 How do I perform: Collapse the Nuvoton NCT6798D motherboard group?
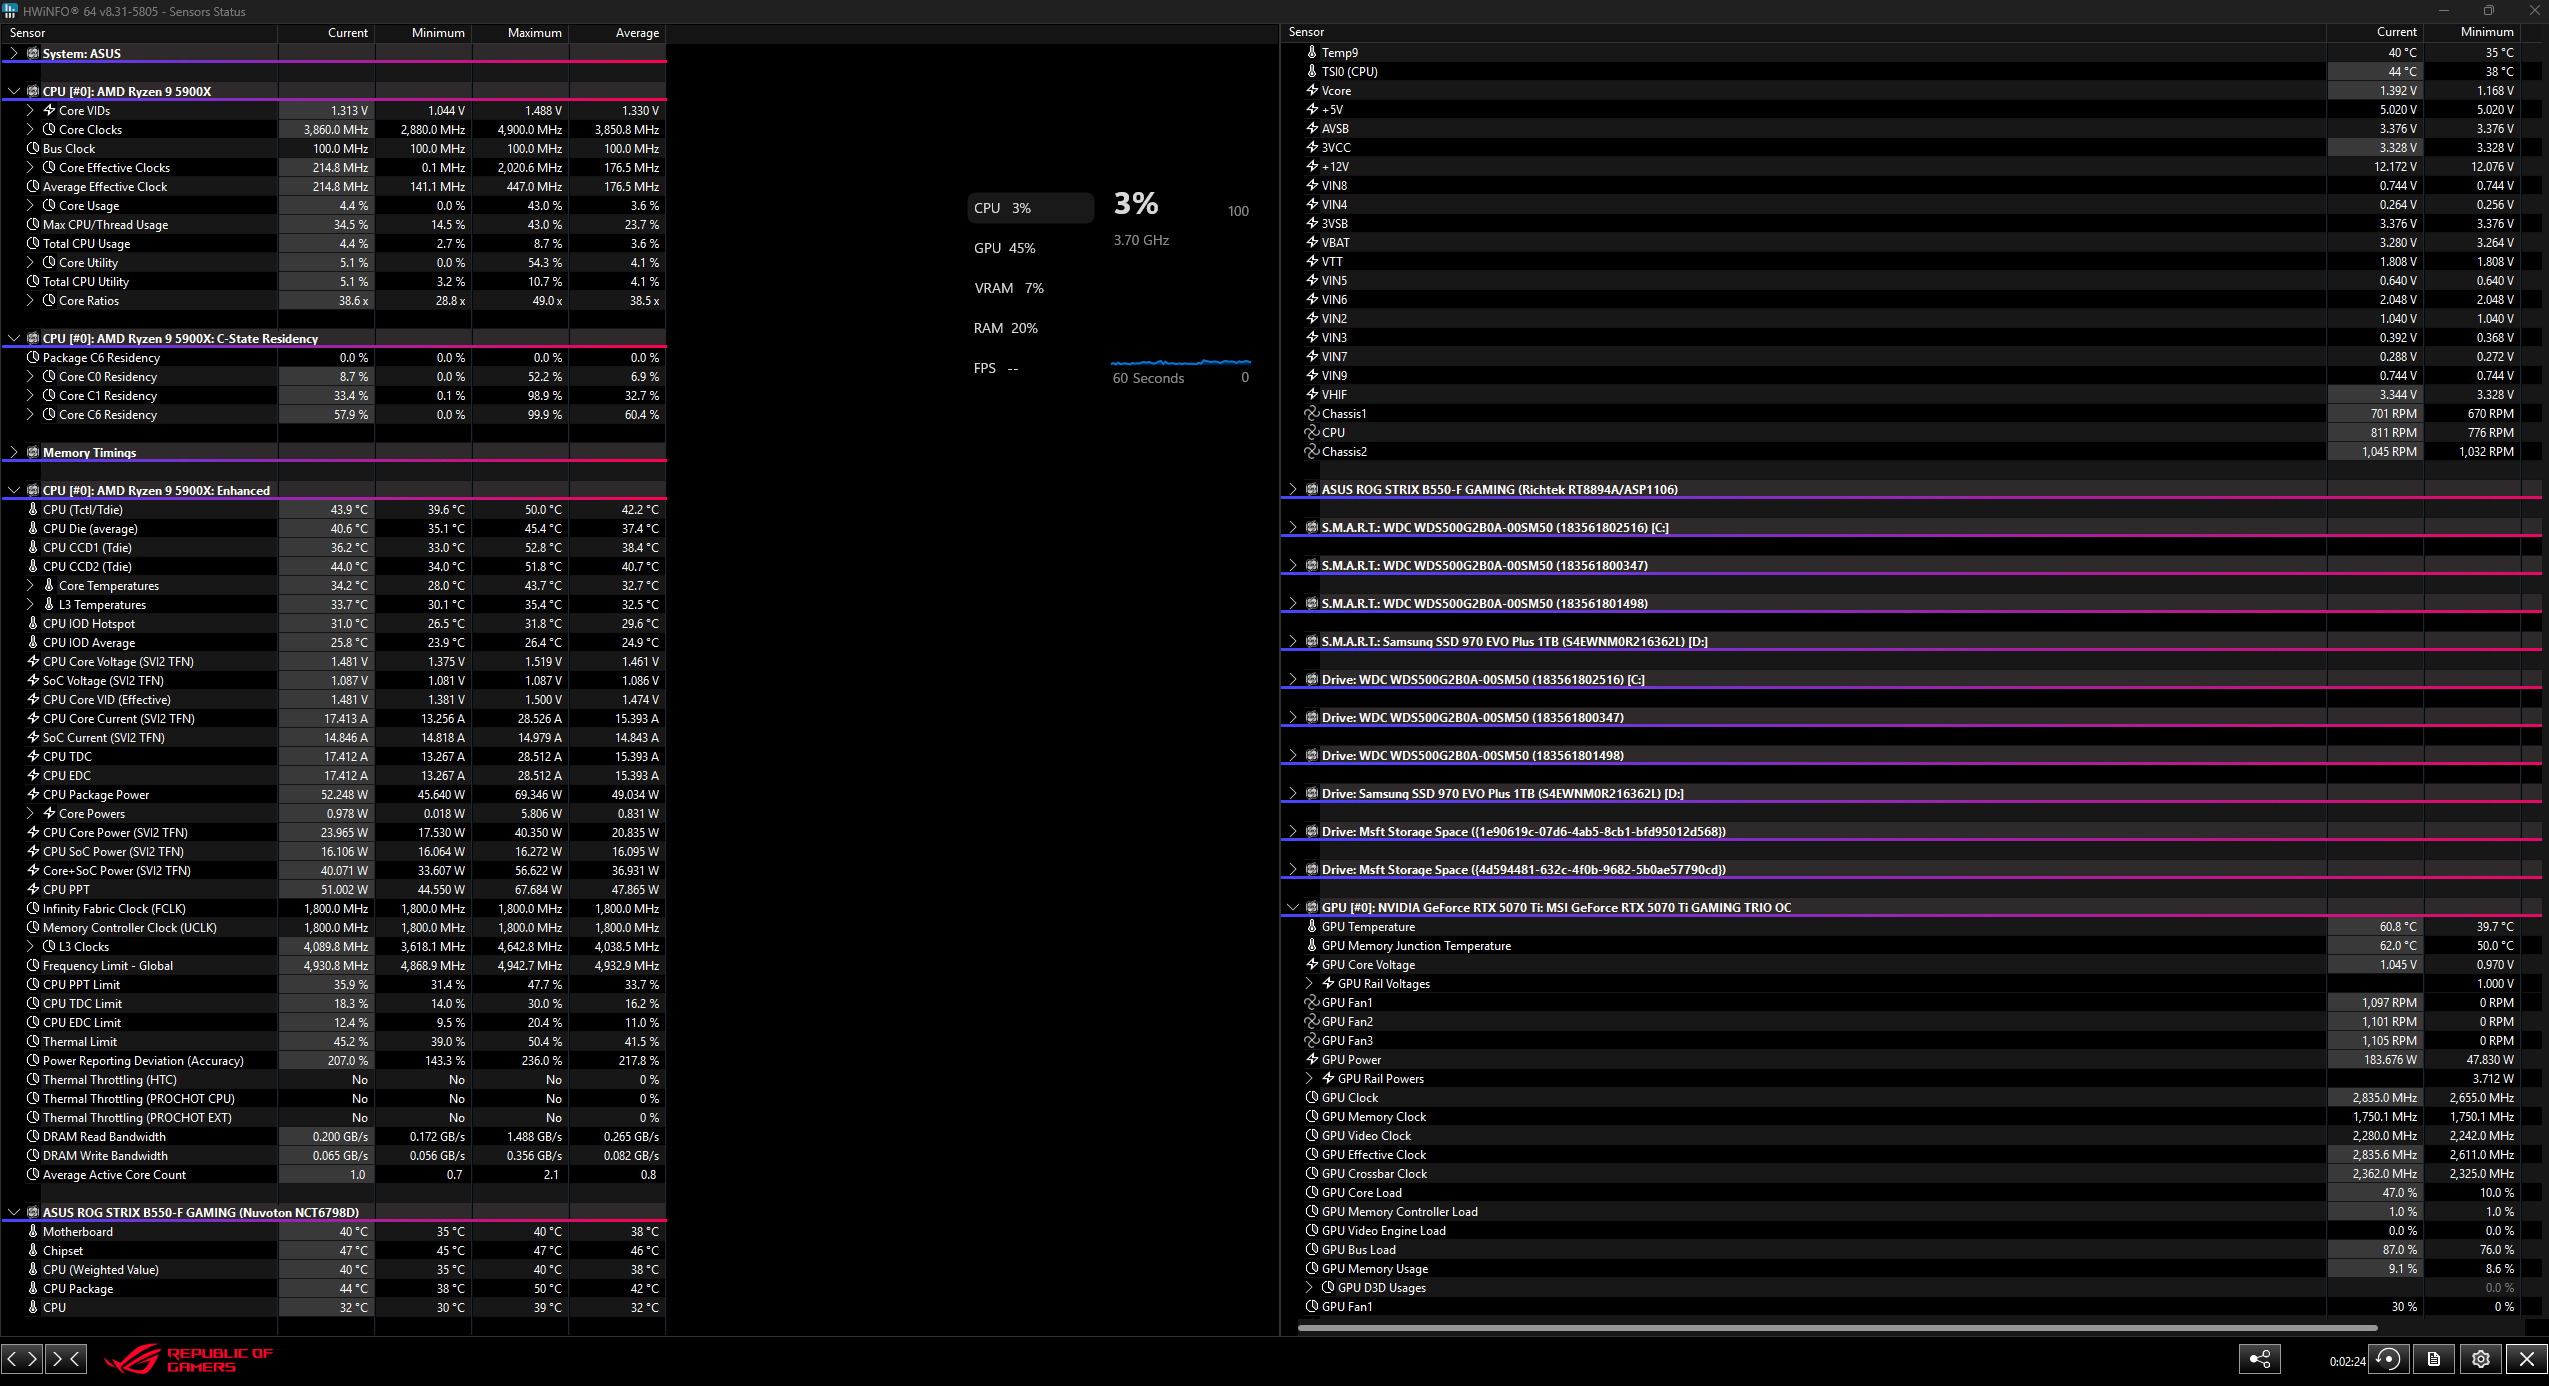14,1212
